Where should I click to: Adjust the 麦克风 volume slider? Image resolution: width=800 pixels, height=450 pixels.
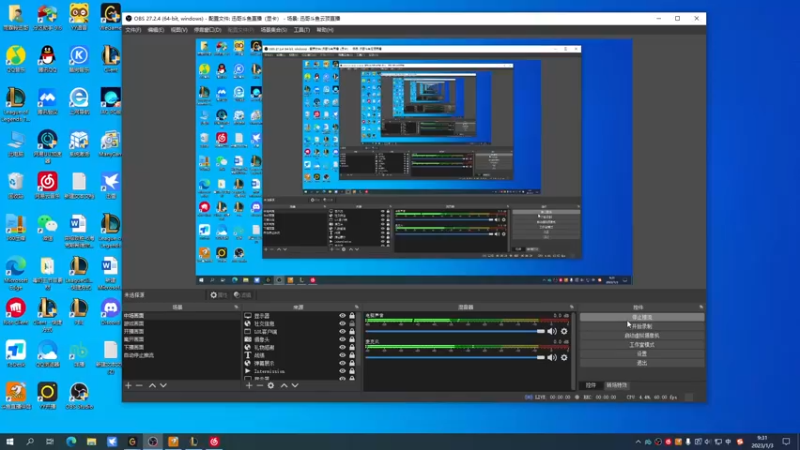click(x=455, y=358)
